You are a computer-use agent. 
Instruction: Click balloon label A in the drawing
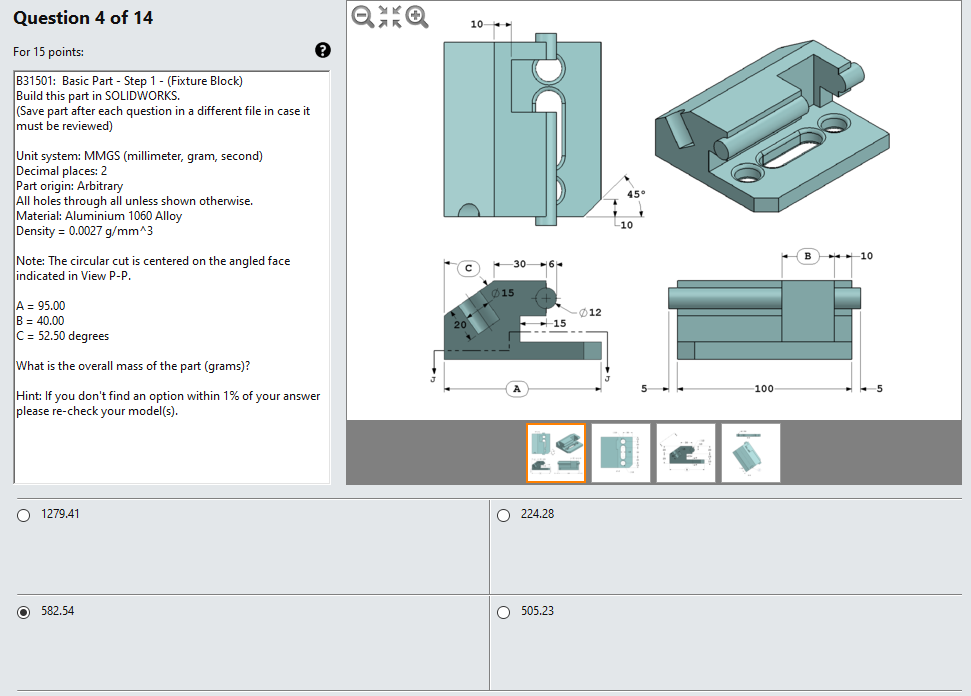(517, 388)
